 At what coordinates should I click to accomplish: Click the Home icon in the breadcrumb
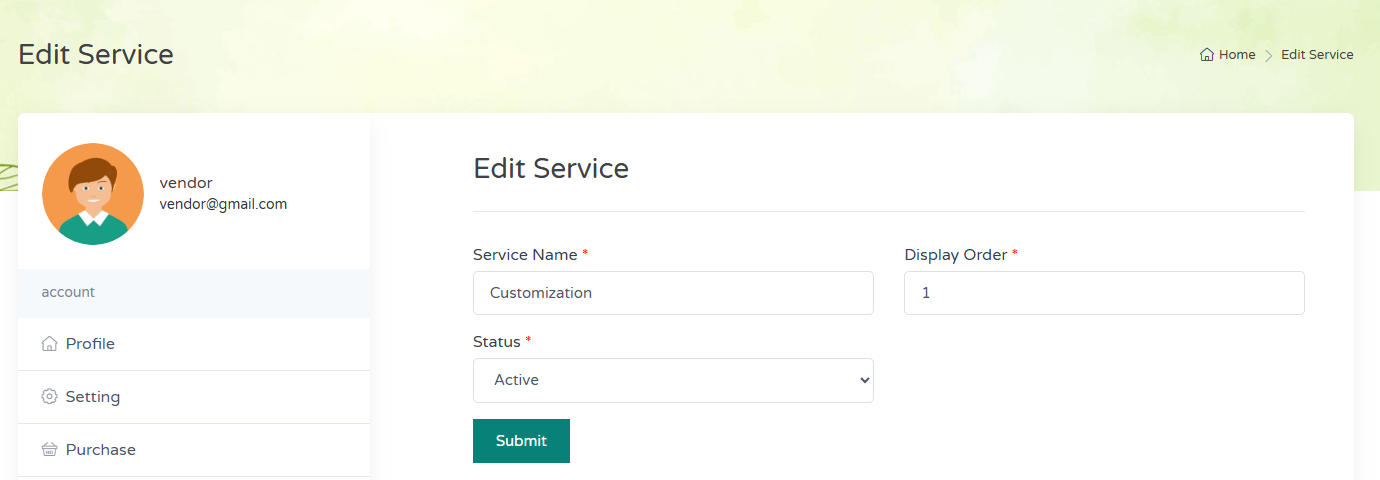coord(1207,55)
